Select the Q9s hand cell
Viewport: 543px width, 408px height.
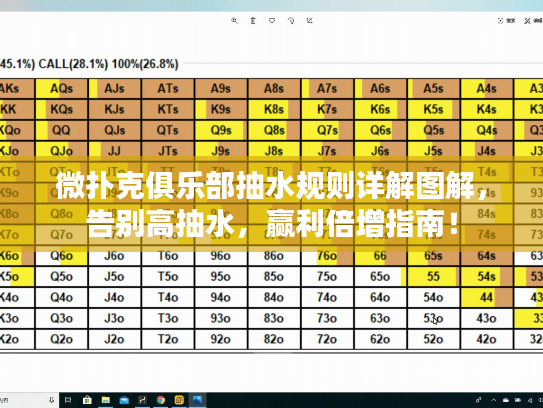pyautogui.click(x=221, y=131)
